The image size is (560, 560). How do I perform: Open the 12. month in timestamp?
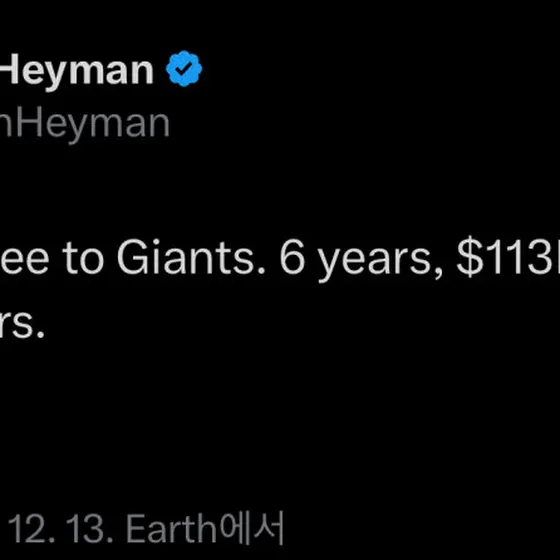(x=31, y=529)
